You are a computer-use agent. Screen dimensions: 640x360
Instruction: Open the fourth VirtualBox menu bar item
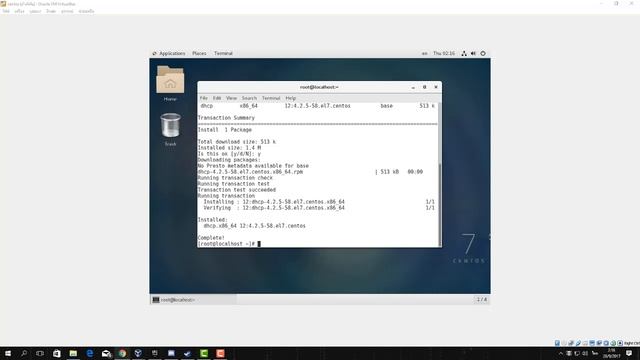(51, 11)
